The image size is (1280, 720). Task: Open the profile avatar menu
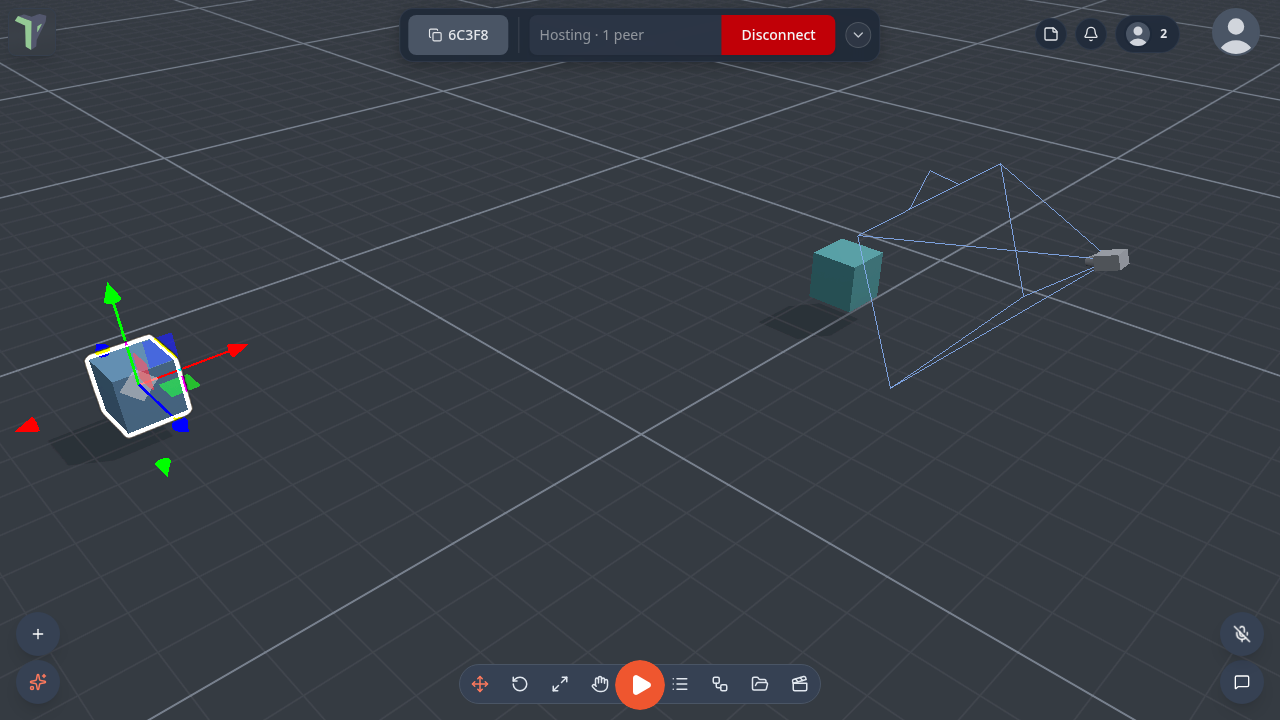[1236, 32]
